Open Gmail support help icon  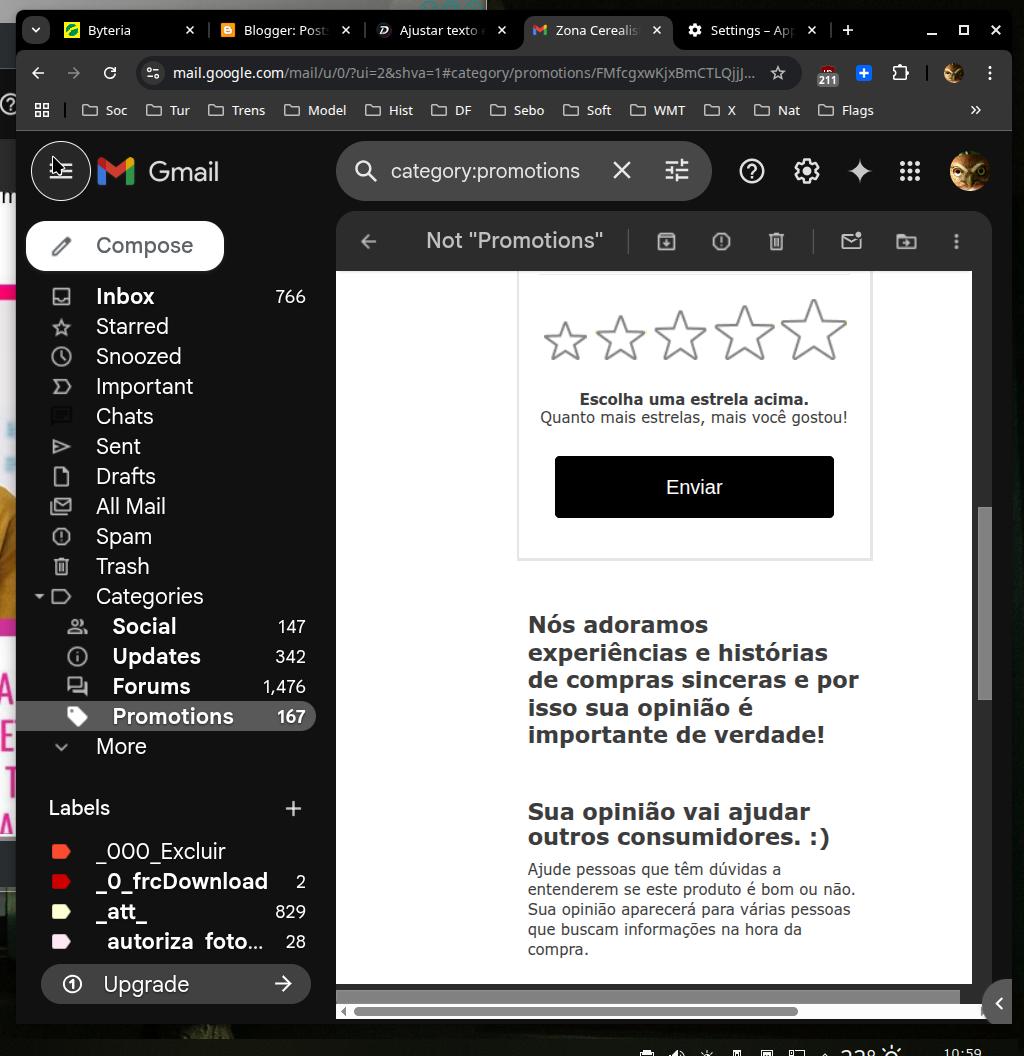pyautogui.click(x=751, y=171)
